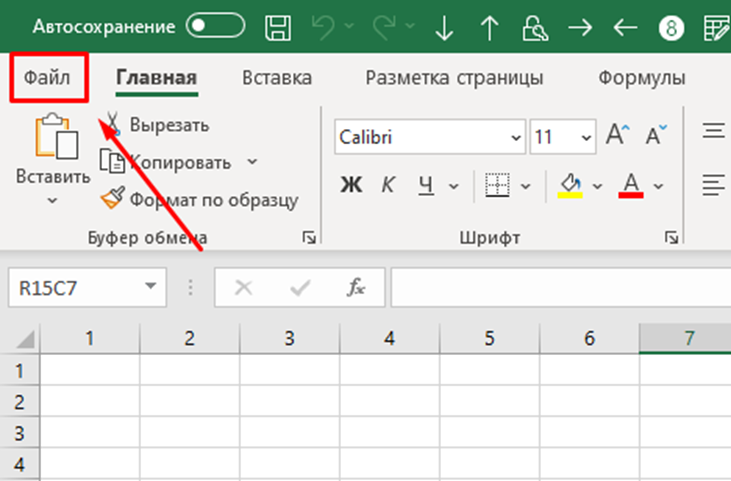Viewport: 731px width, 481px height.
Task: Select column header 5
Action: click(490, 338)
